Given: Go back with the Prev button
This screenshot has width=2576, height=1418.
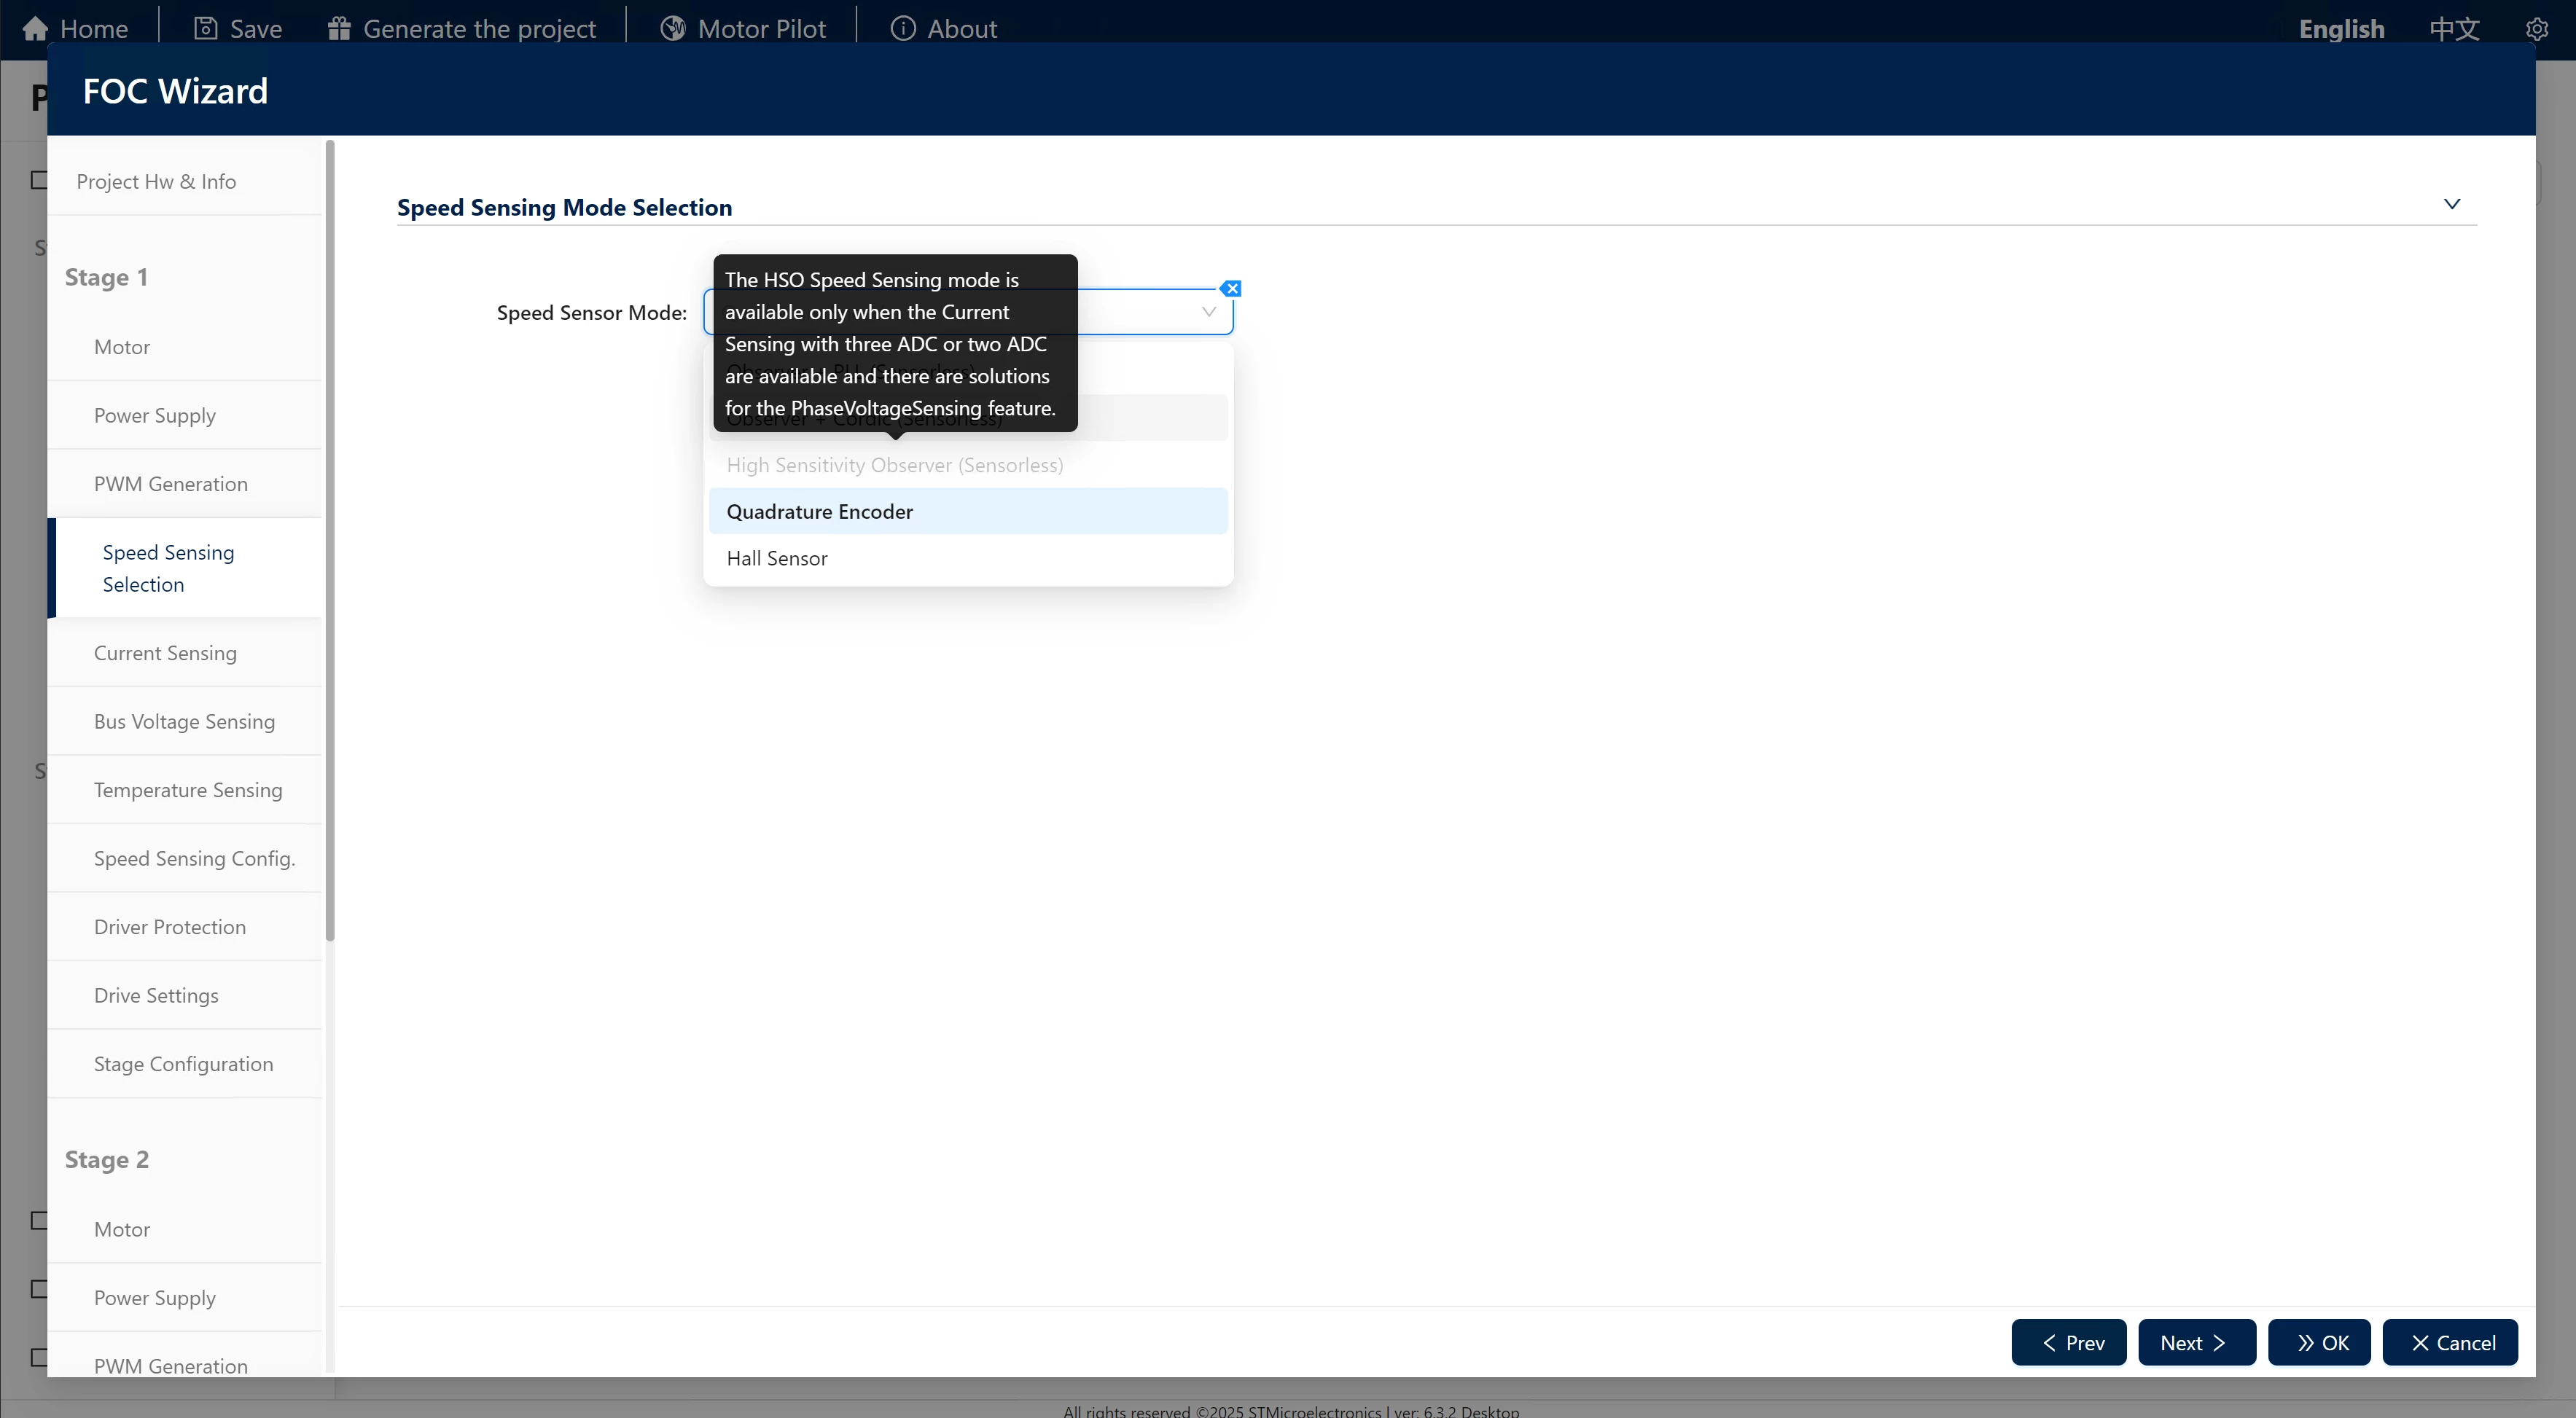Looking at the screenshot, I should click(2069, 1342).
